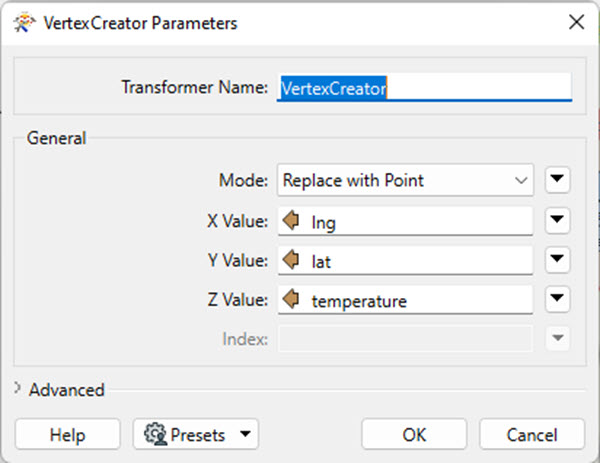
Task: Click the X Value field containing lng
Action: tap(405, 221)
